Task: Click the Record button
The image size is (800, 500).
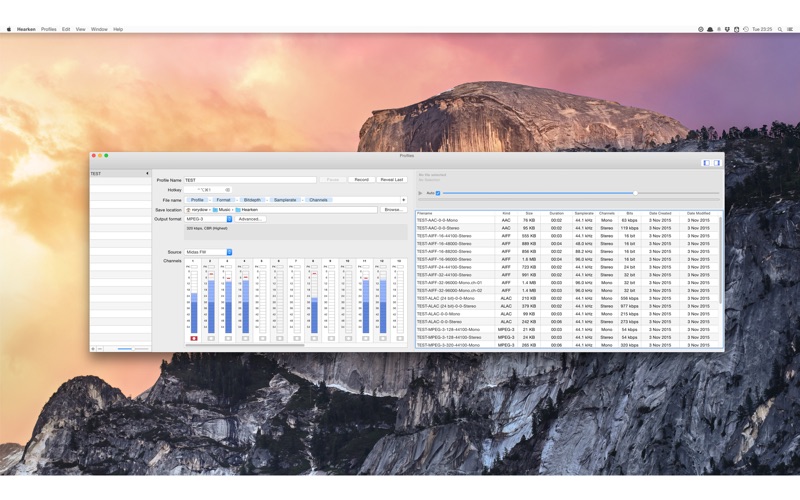Action: (362, 180)
